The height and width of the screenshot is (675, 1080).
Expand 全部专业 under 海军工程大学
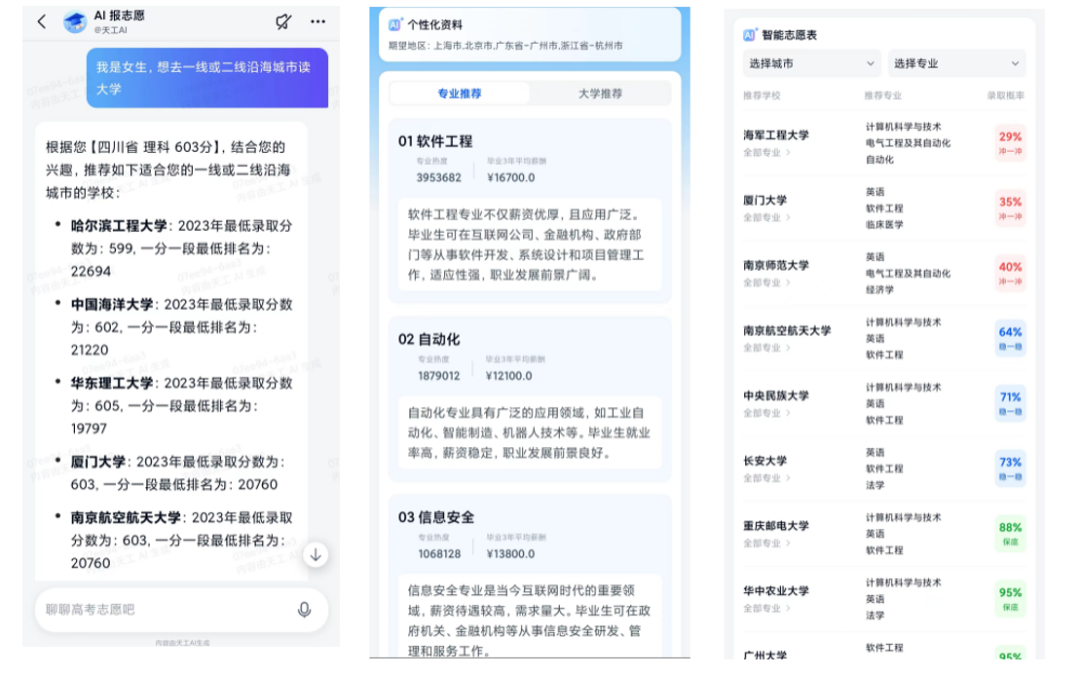[x=767, y=153]
